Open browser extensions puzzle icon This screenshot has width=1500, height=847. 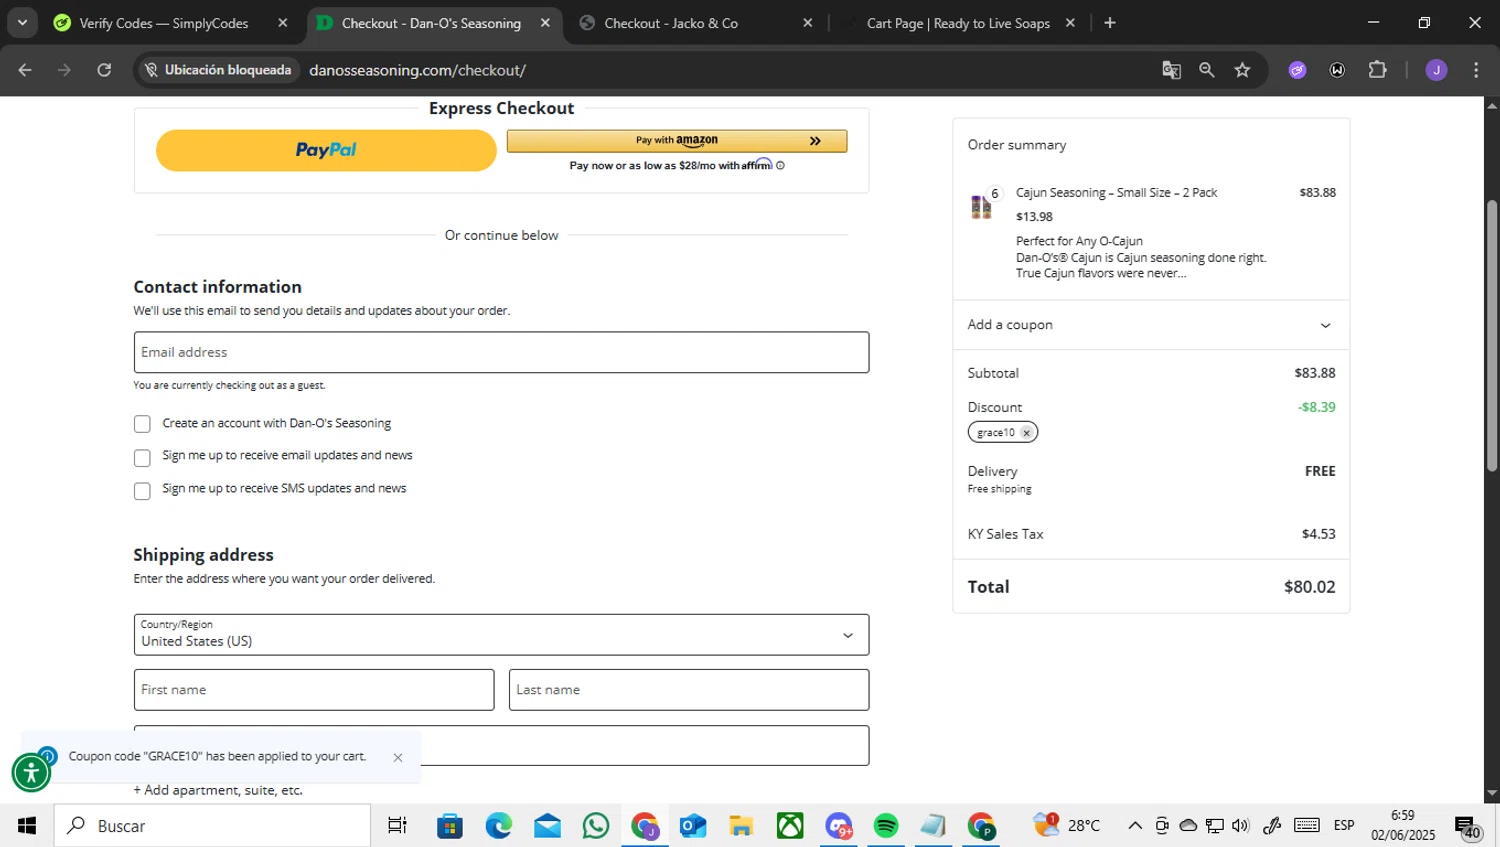[1377, 70]
